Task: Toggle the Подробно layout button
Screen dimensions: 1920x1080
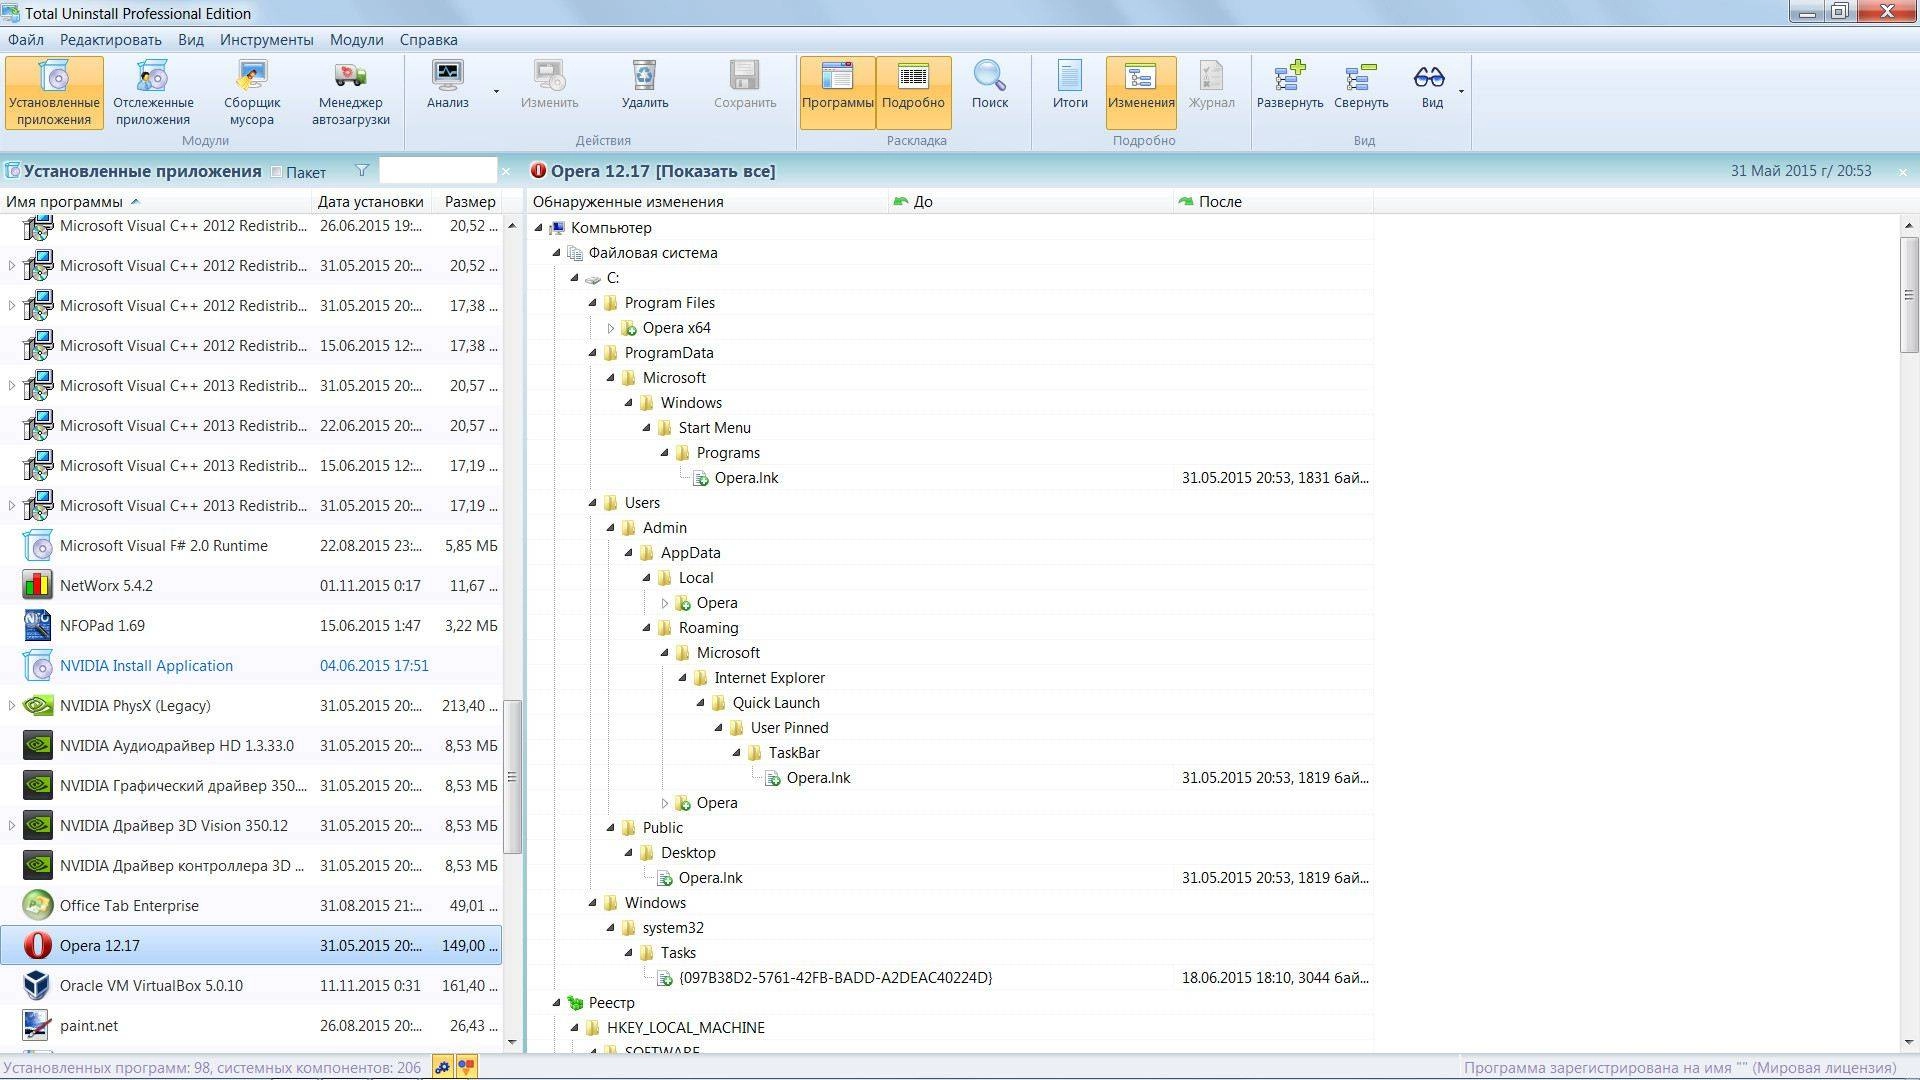Action: click(x=913, y=92)
